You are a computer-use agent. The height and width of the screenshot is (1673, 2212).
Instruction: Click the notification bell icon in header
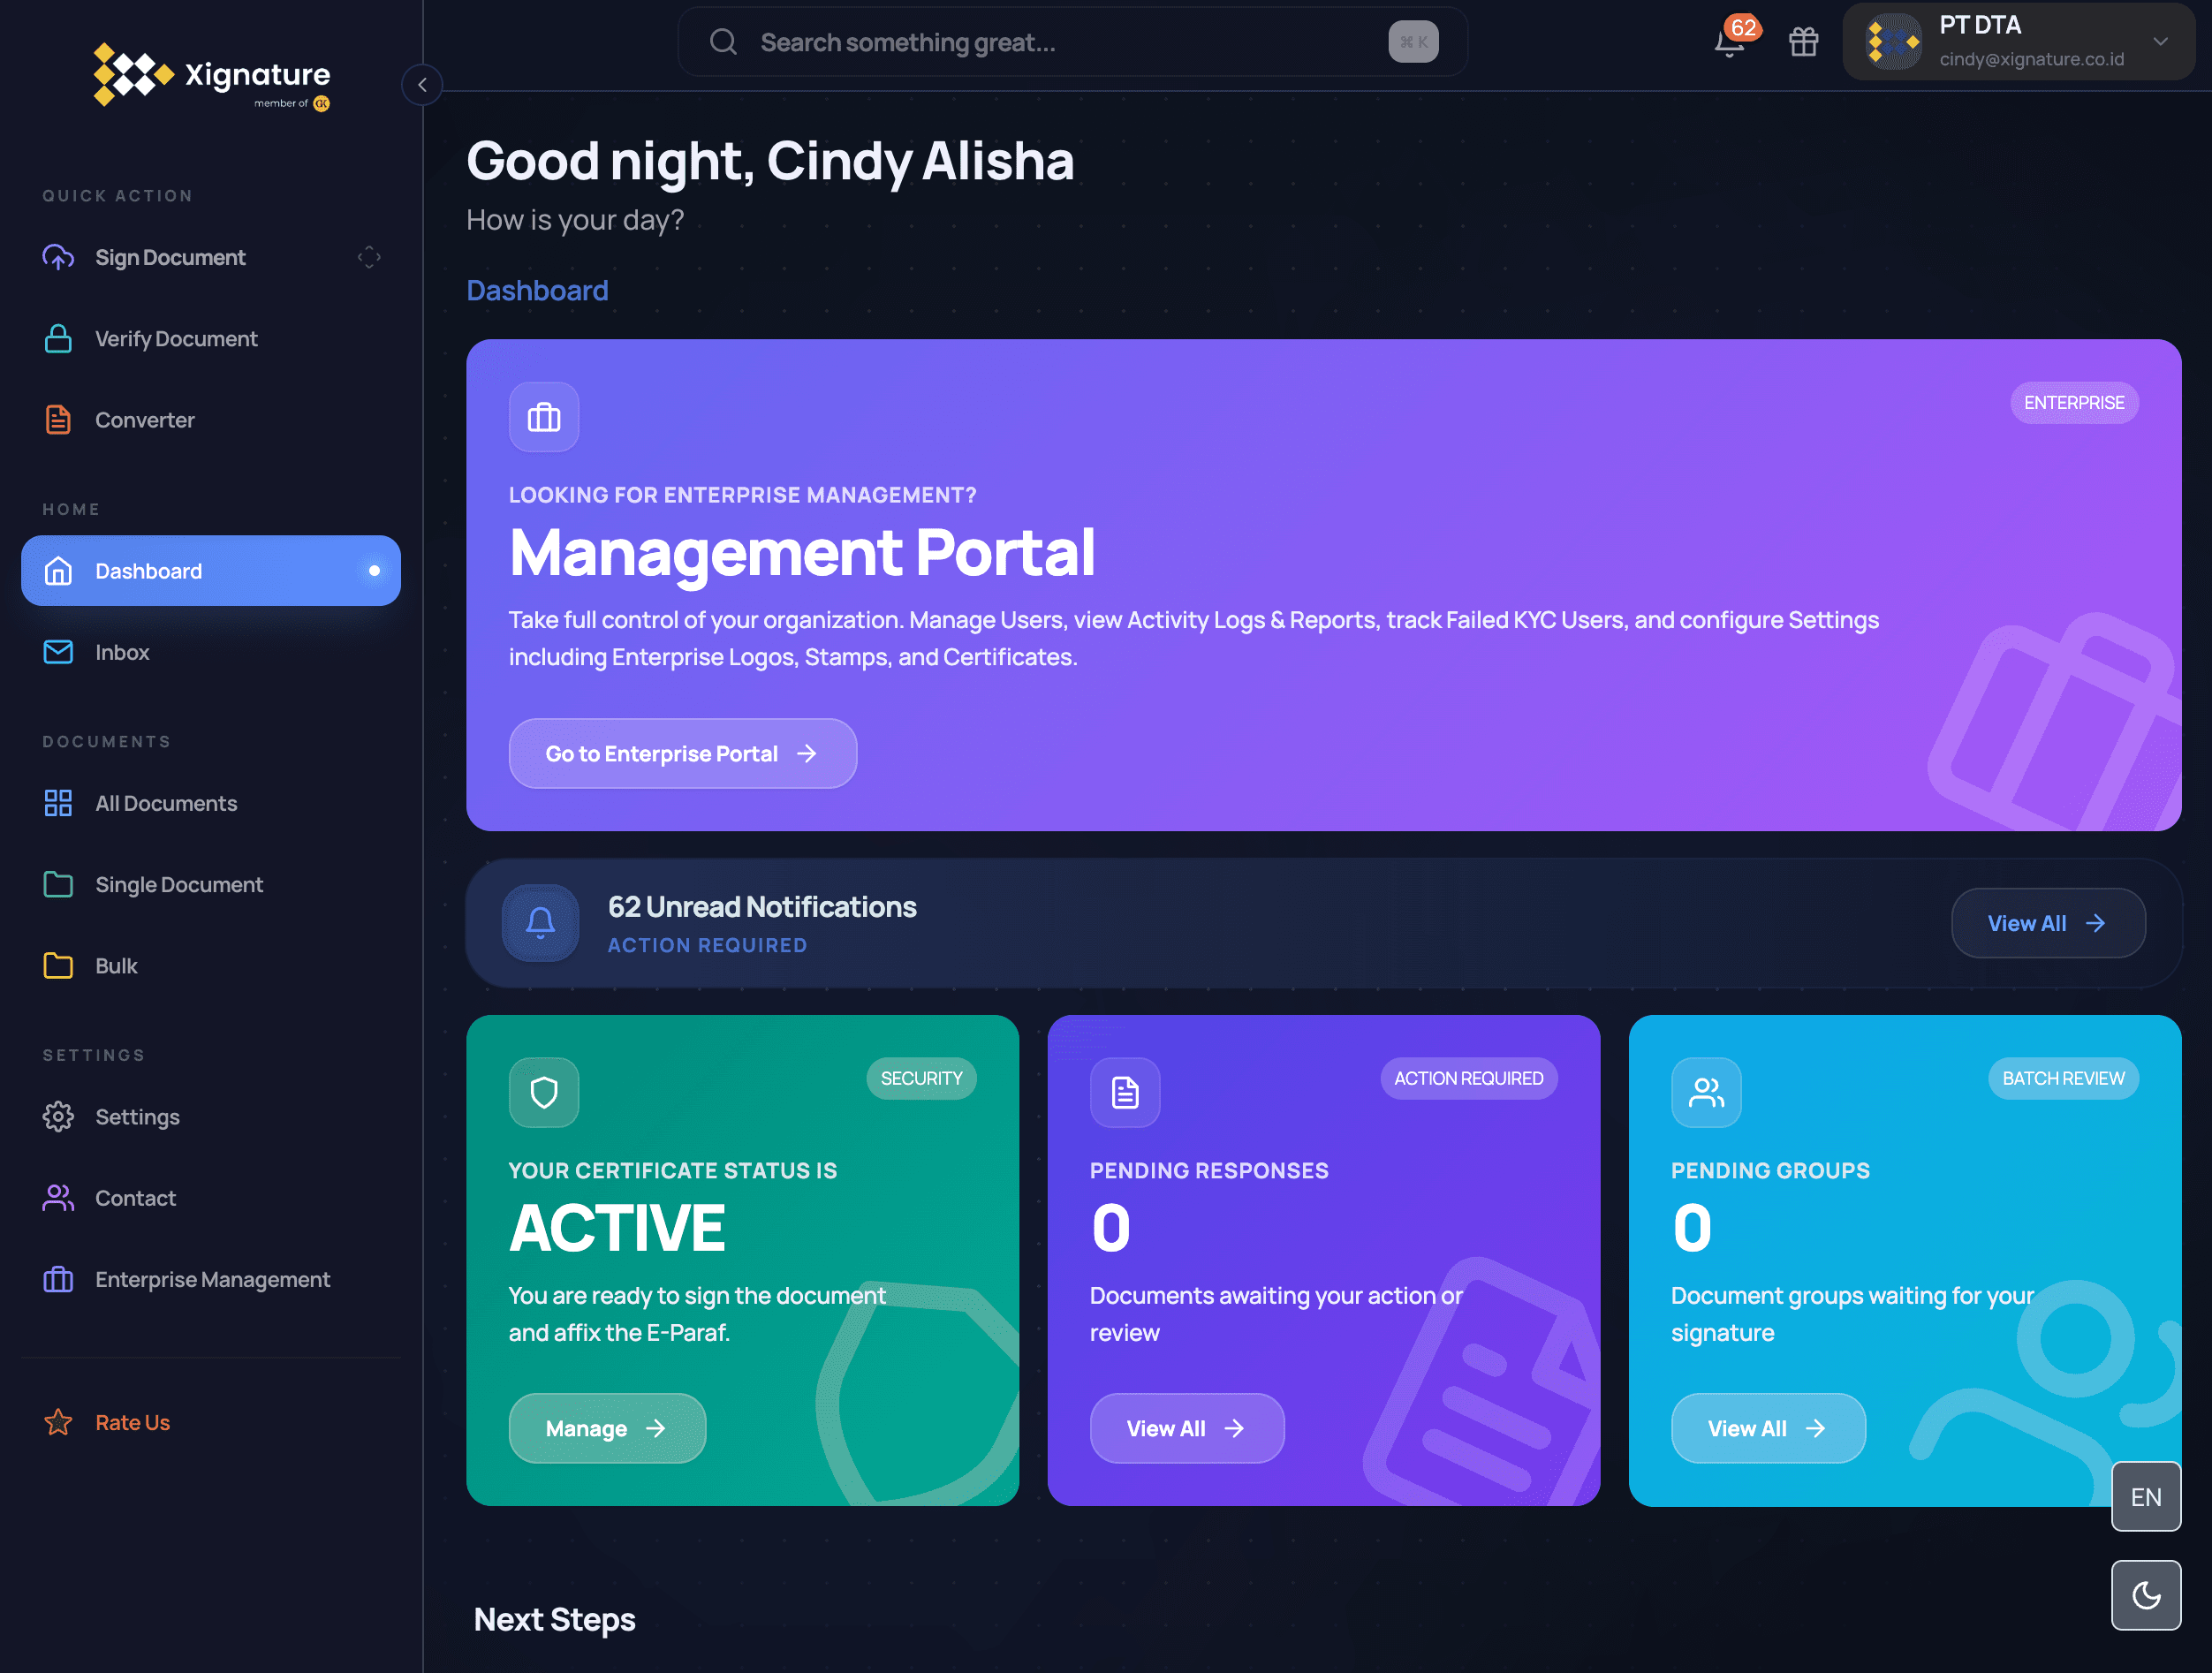[x=1729, y=43]
